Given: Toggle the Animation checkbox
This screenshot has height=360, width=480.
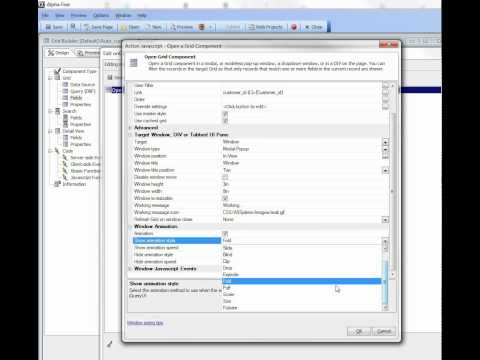Looking at the screenshot, I should click(225, 233).
